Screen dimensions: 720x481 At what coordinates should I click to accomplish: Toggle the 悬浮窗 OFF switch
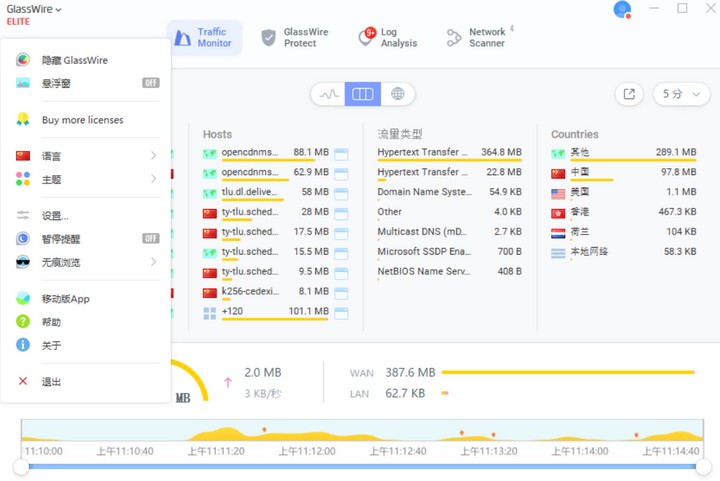(150, 83)
